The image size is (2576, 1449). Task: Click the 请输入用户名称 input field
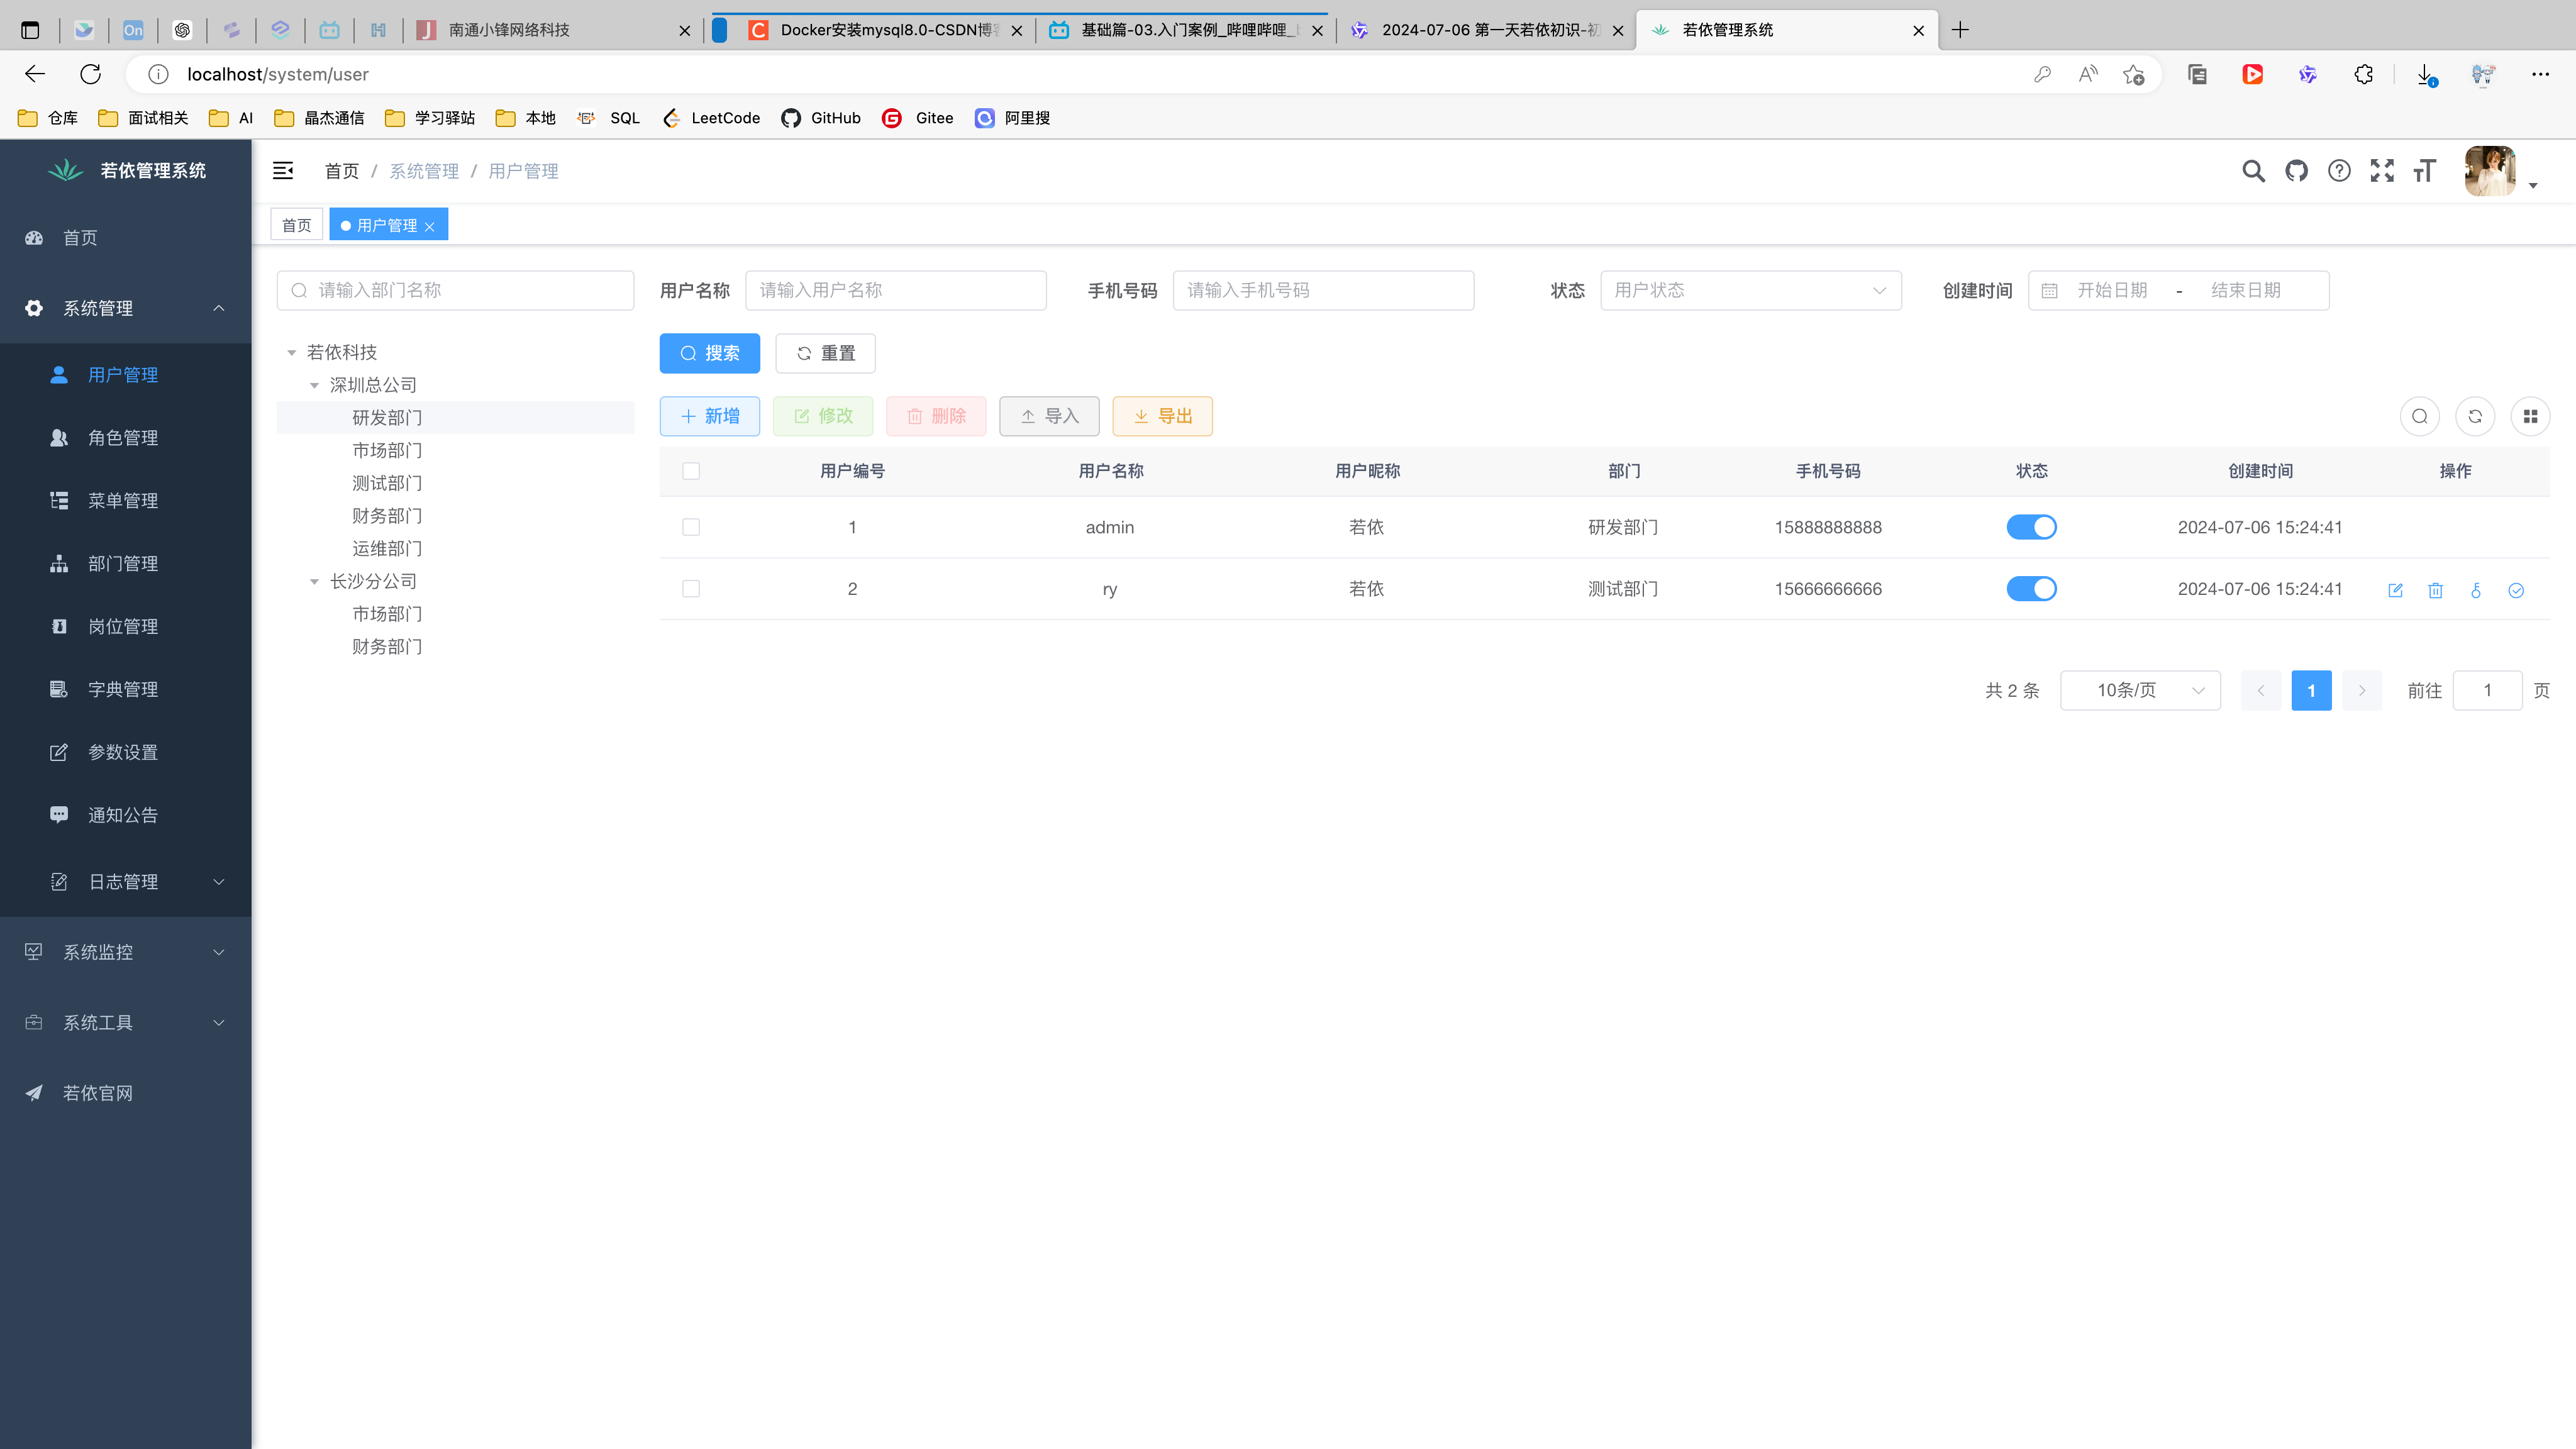tap(895, 290)
